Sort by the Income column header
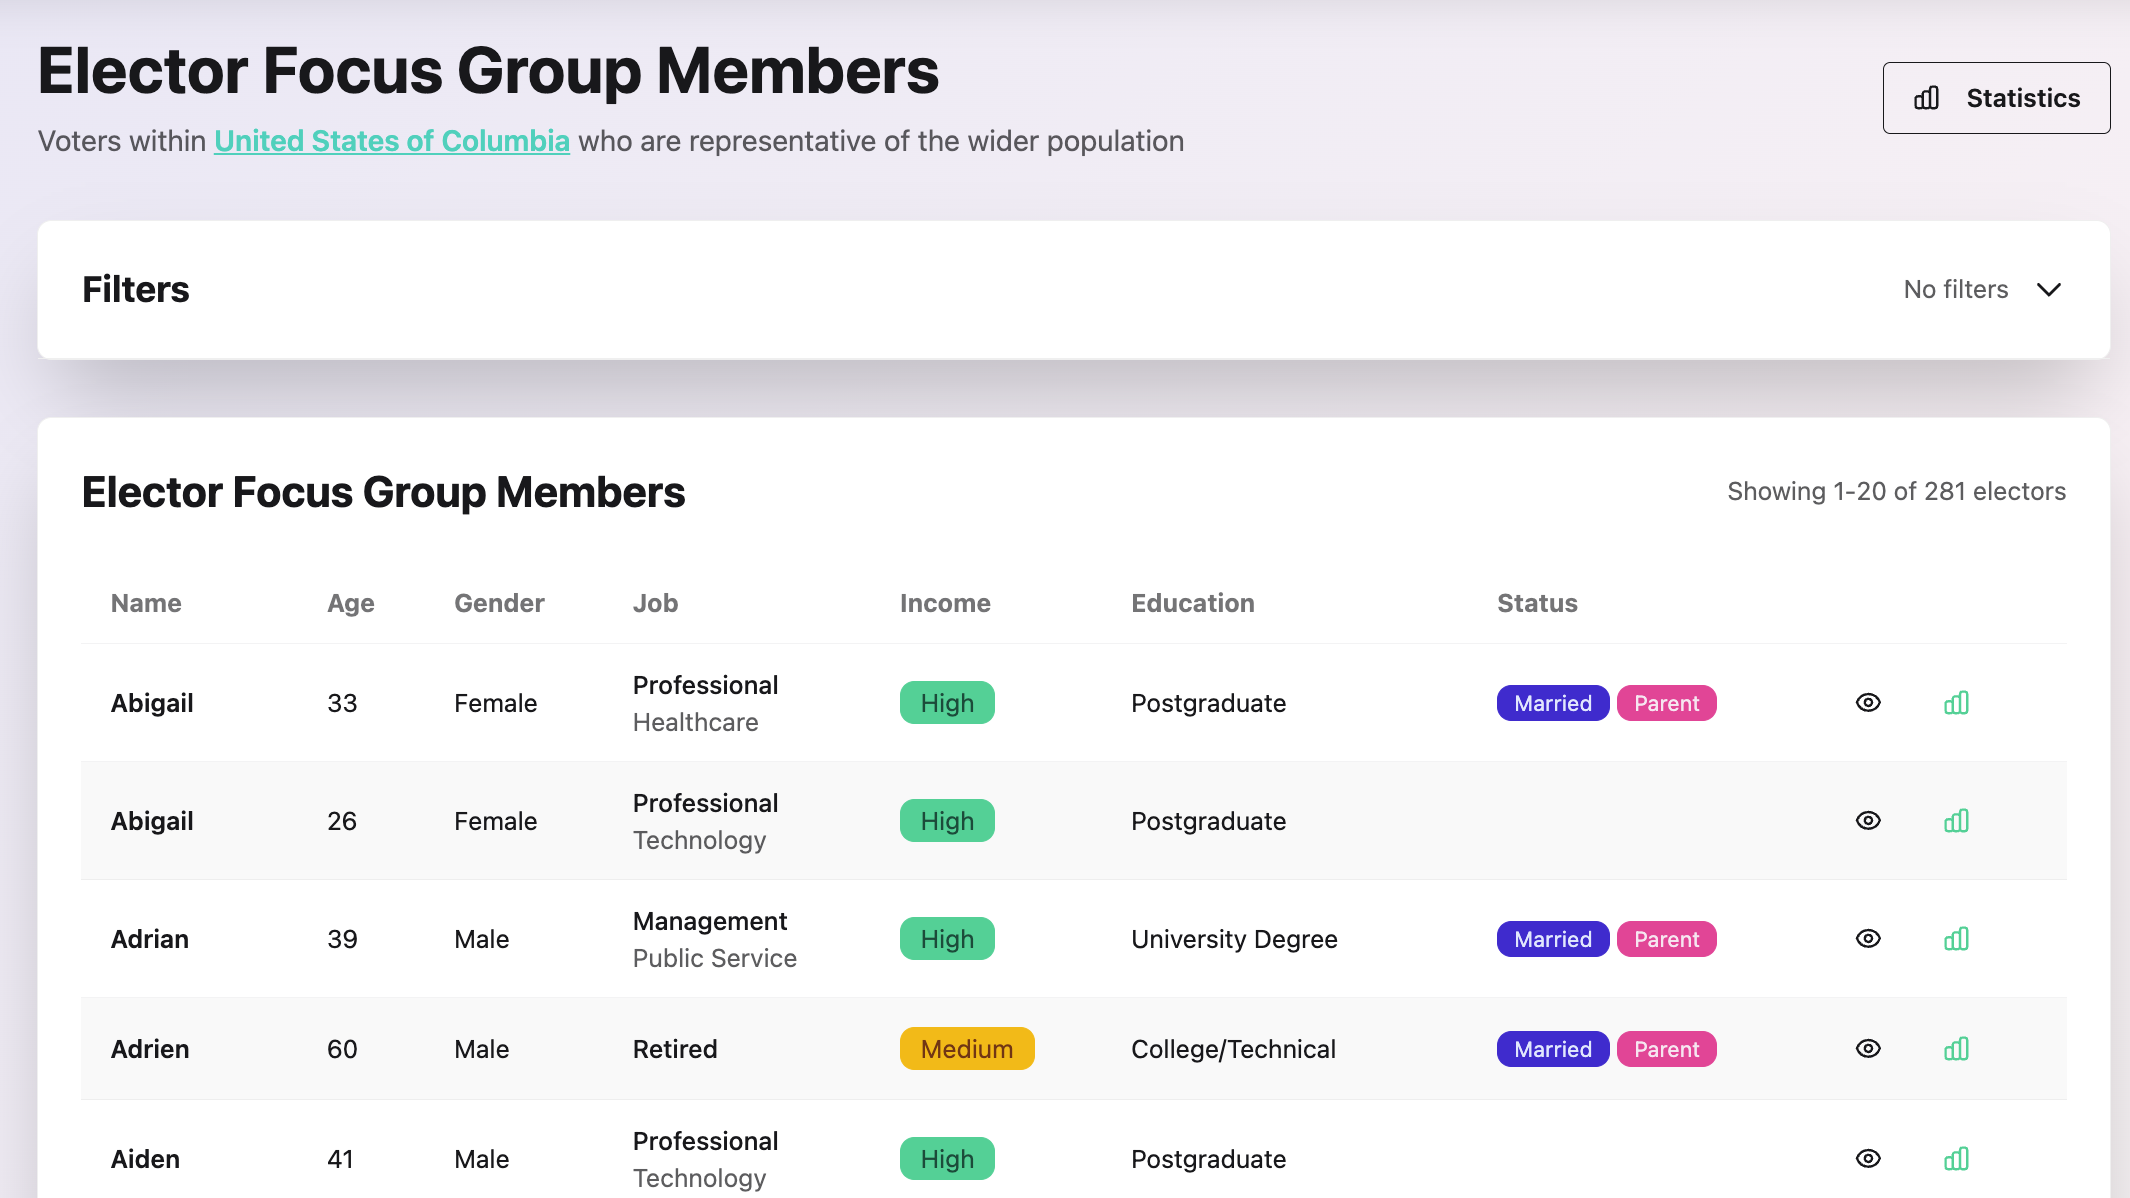 pyautogui.click(x=944, y=603)
